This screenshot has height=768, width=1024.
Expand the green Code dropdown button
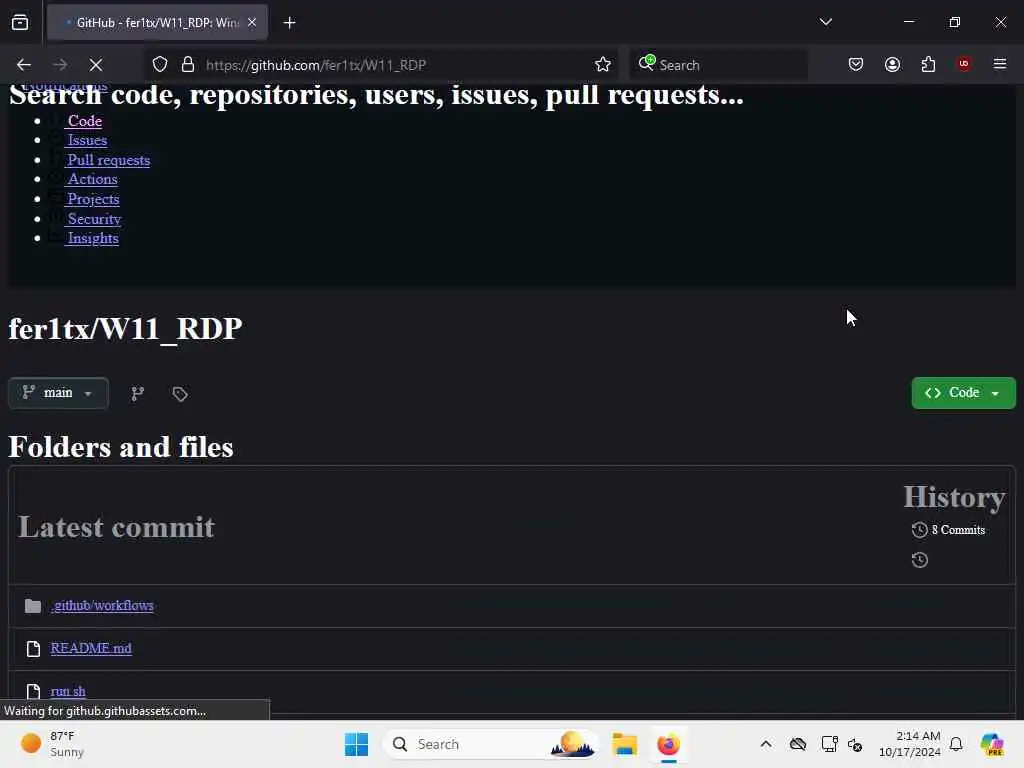point(963,392)
